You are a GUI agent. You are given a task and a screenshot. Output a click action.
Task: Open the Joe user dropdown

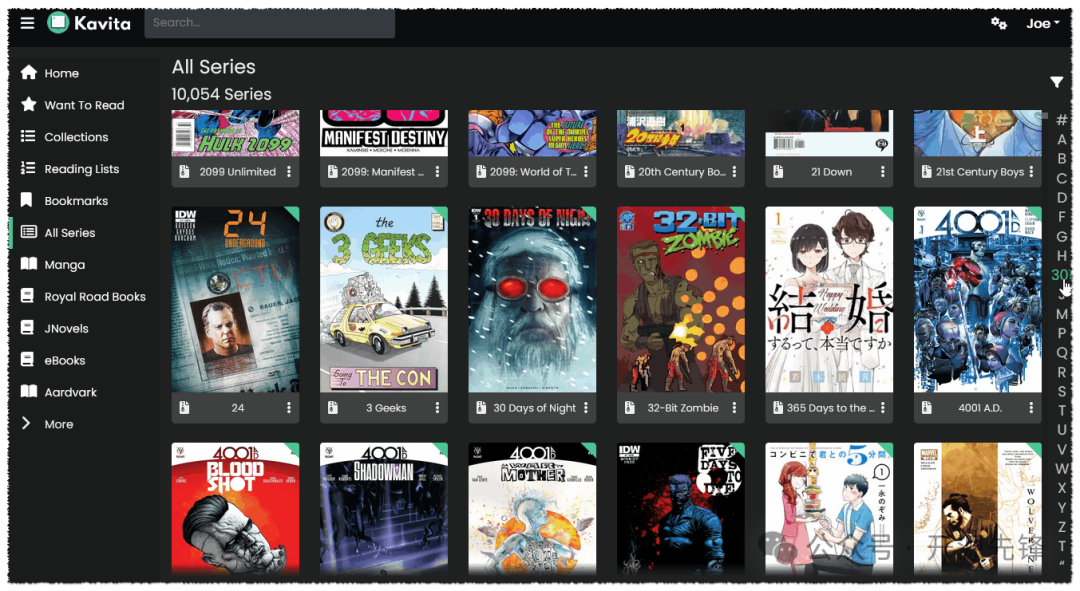click(1042, 23)
